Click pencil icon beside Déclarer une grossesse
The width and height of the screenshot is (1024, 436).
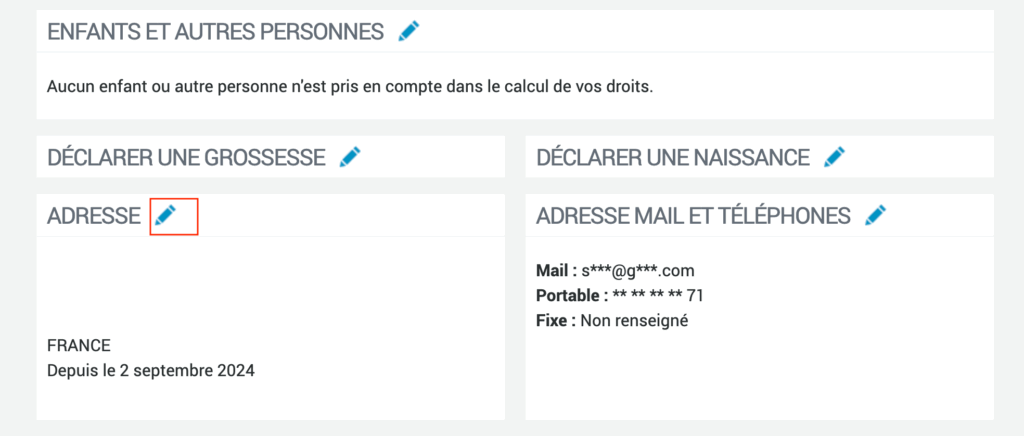tap(350, 157)
